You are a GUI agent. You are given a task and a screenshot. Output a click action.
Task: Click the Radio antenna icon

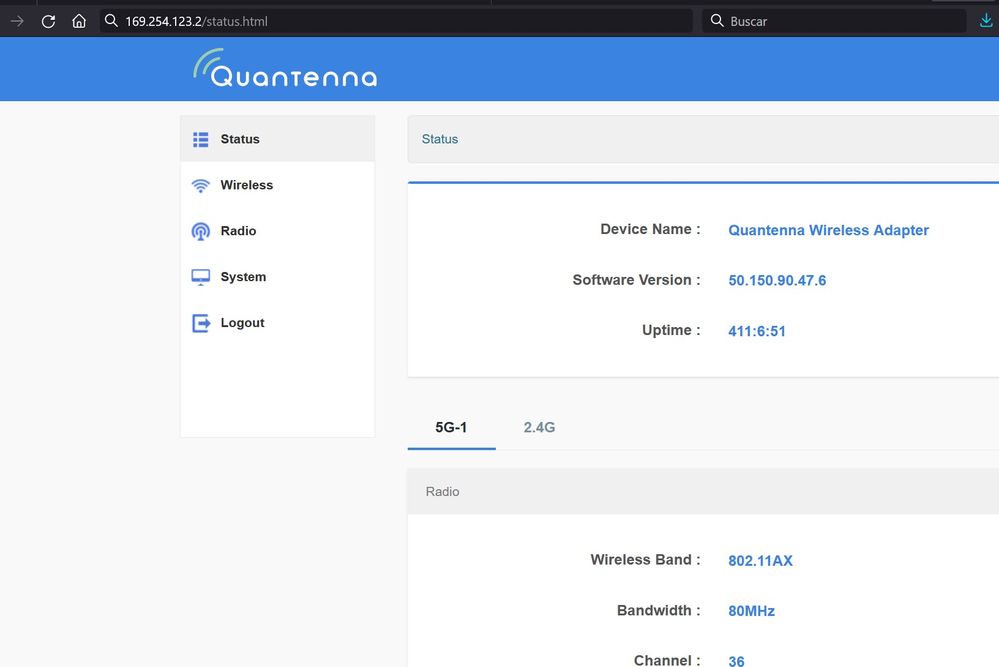coord(201,232)
